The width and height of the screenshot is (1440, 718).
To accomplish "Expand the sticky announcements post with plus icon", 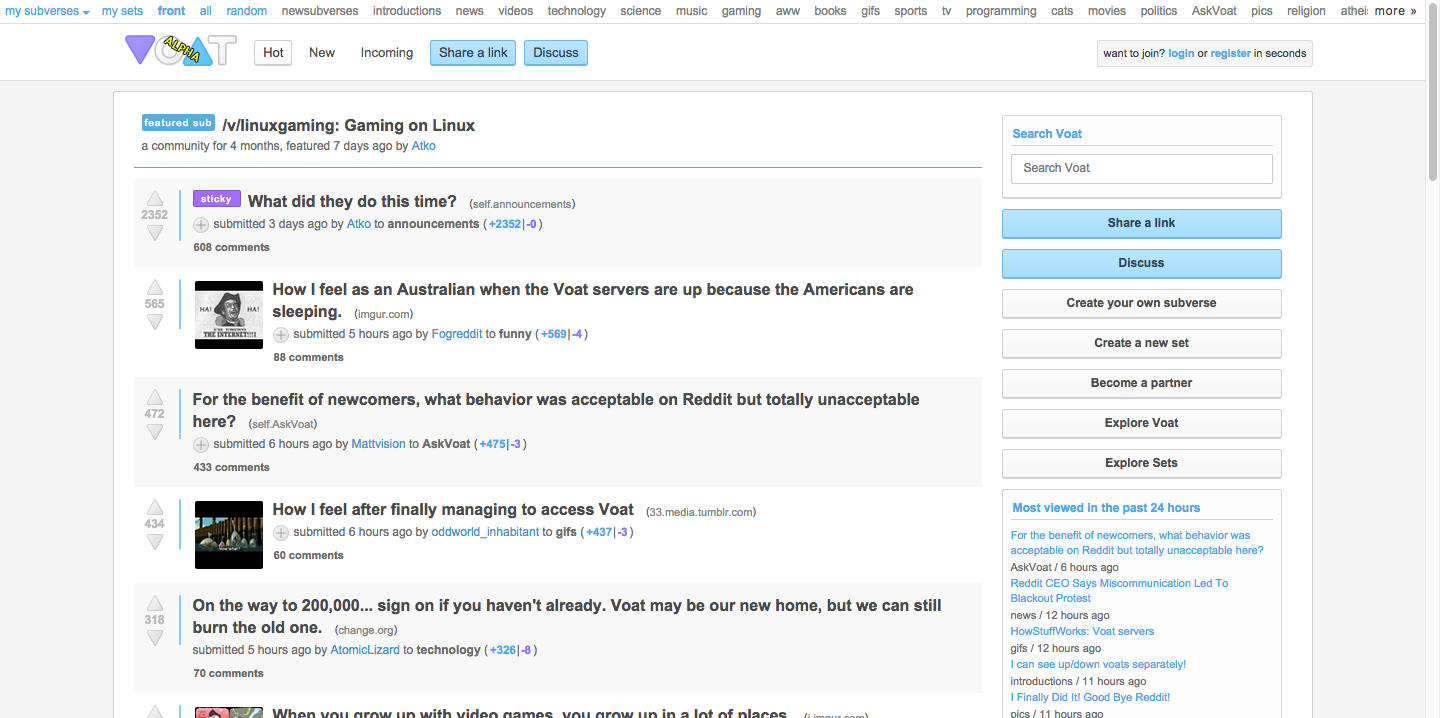I will click(201, 225).
